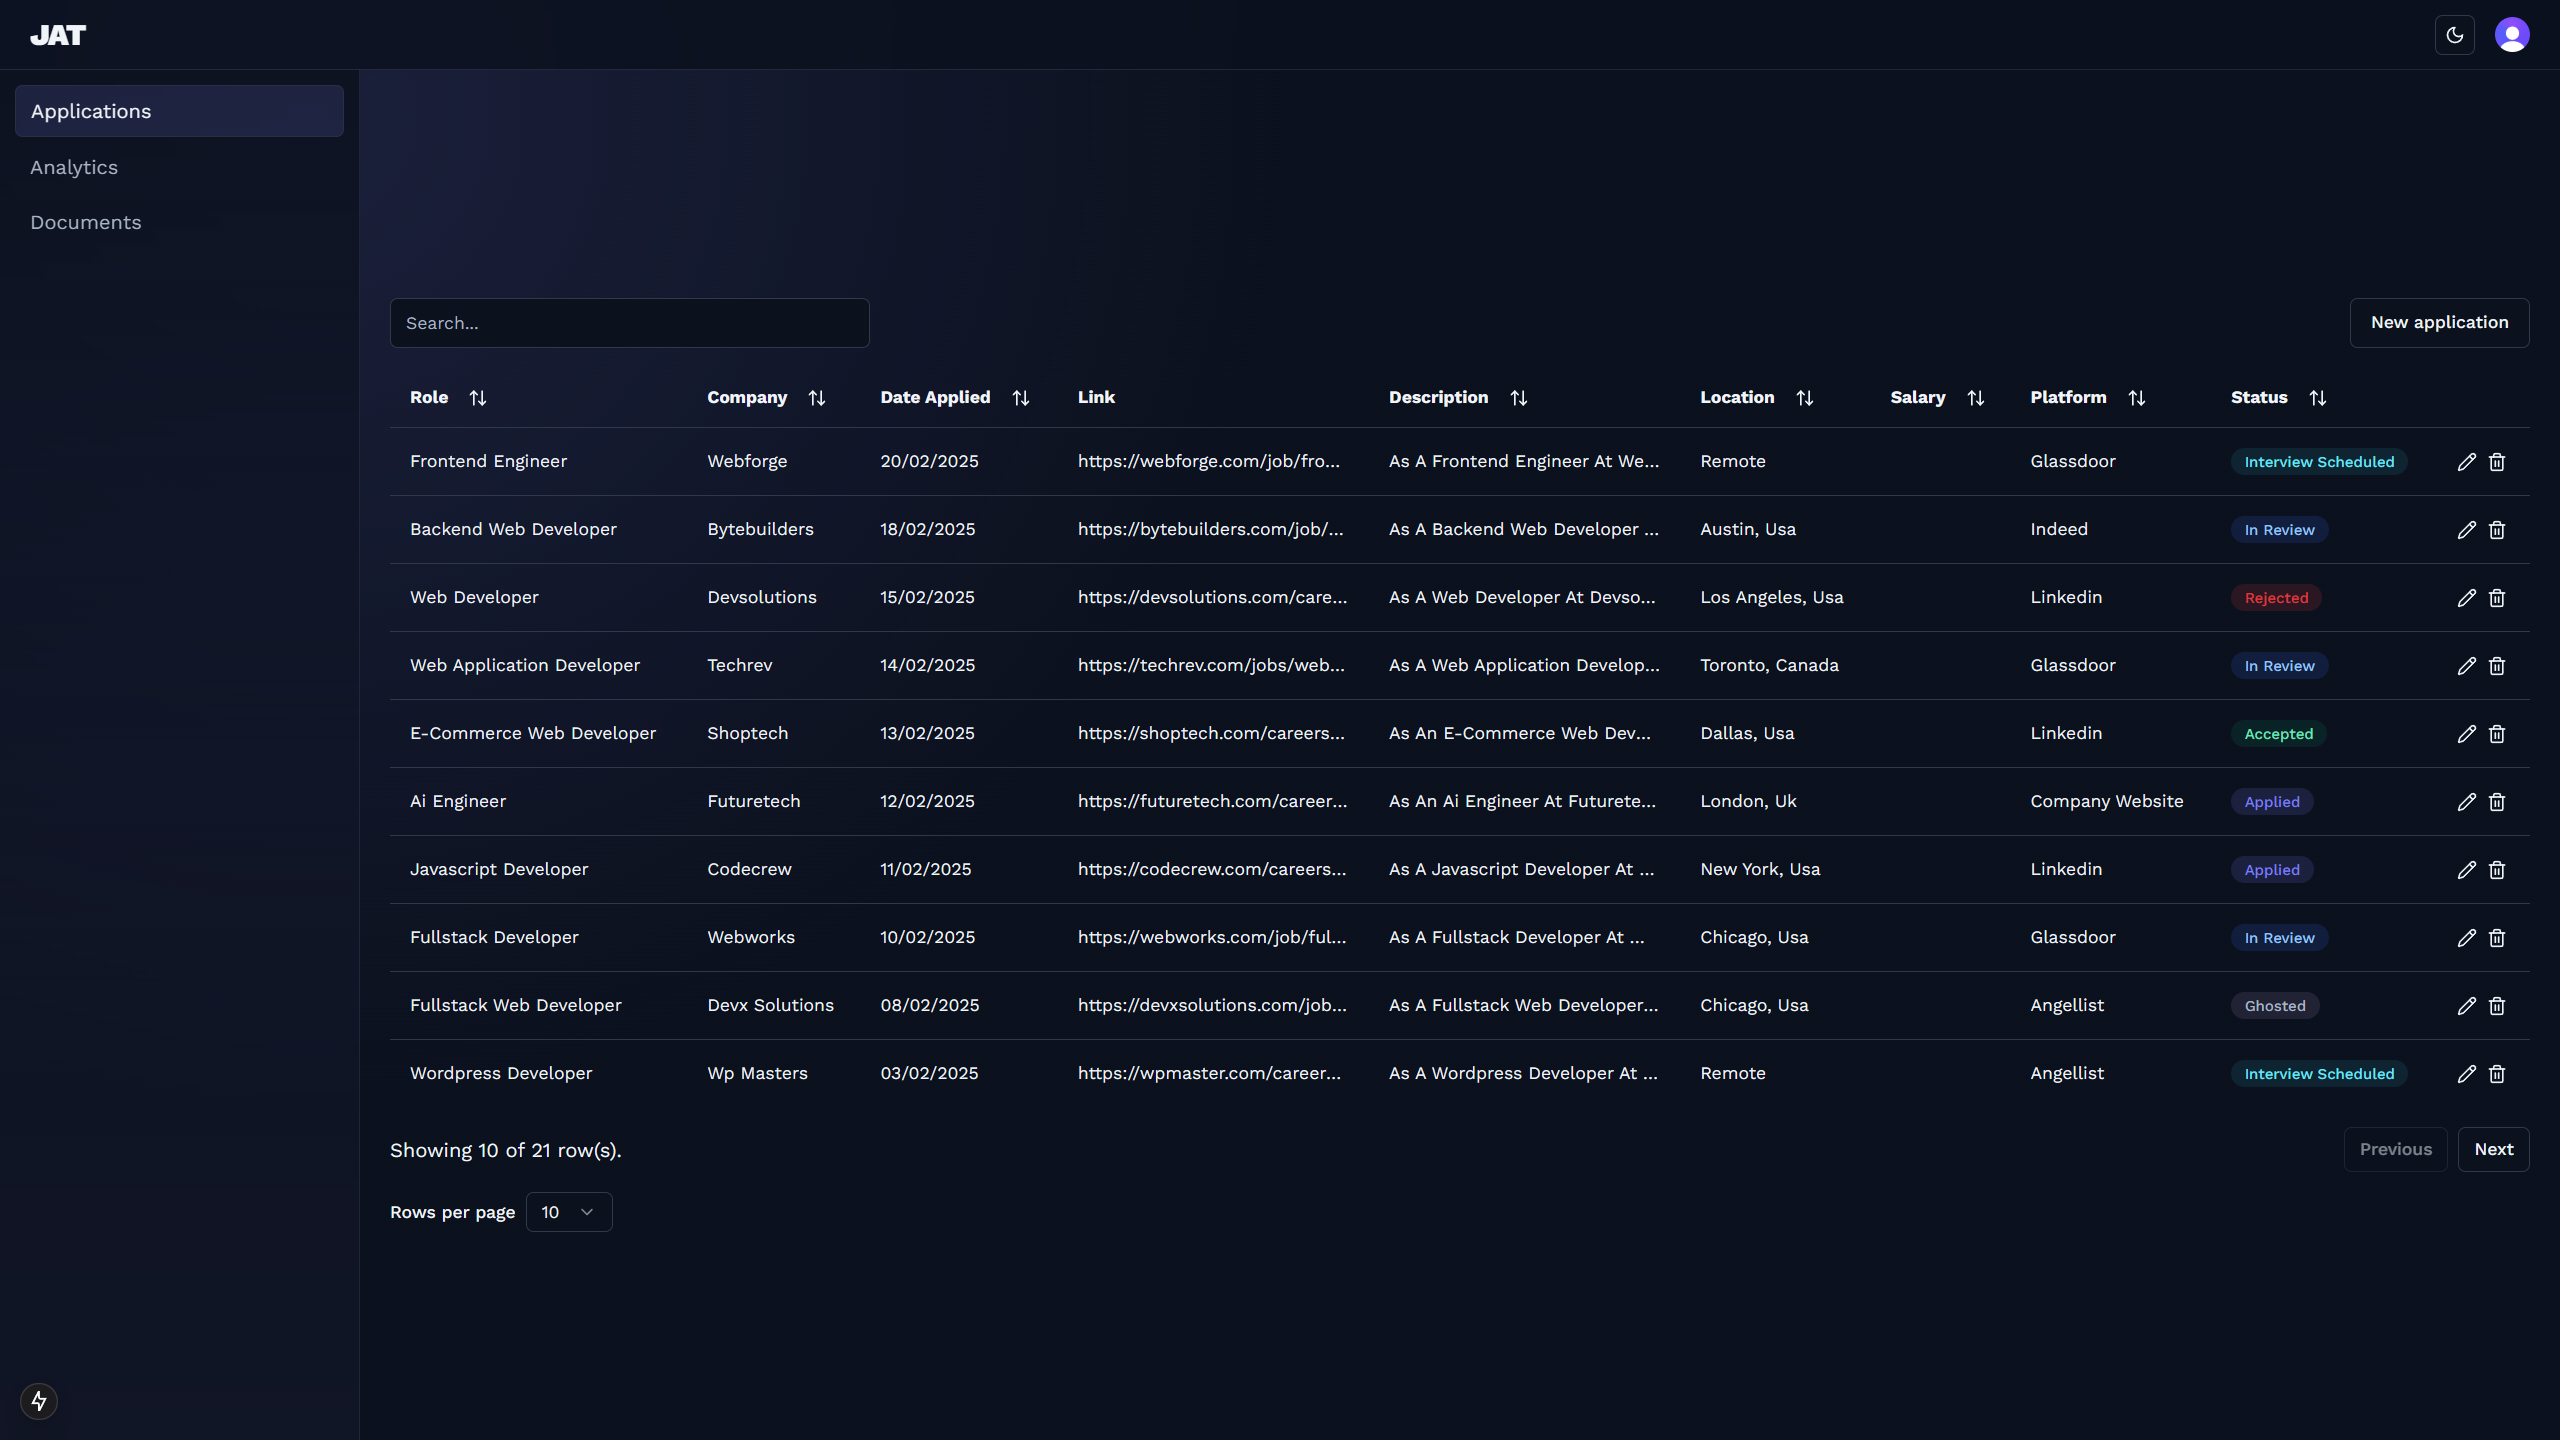Sort applications by Status
Image resolution: width=2560 pixels, height=1440 pixels.
click(2317, 398)
